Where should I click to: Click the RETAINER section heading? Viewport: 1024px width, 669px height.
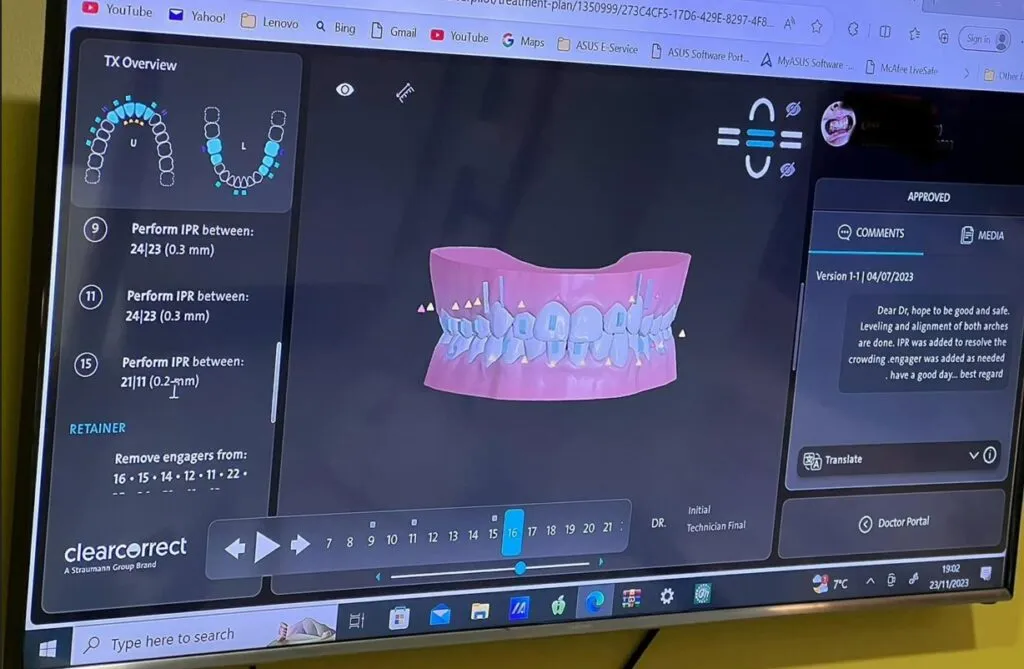pos(97,429)
